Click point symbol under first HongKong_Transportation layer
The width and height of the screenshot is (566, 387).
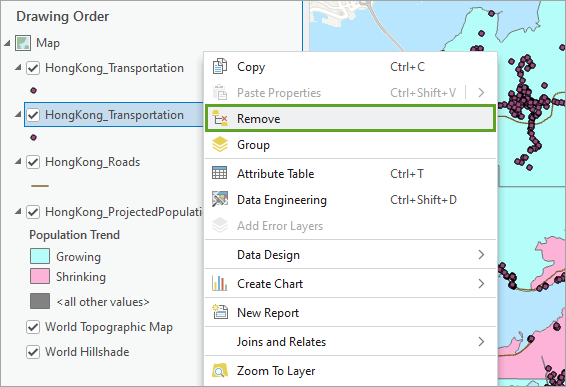[34, 90]
